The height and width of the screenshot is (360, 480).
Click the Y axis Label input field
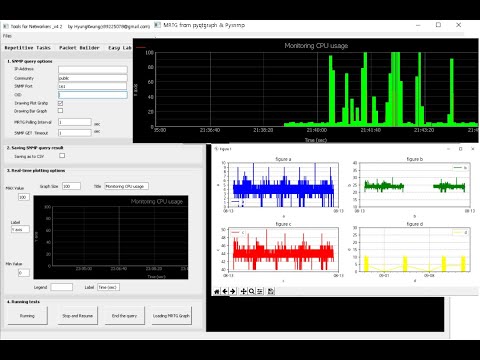(x=20, y=229)
